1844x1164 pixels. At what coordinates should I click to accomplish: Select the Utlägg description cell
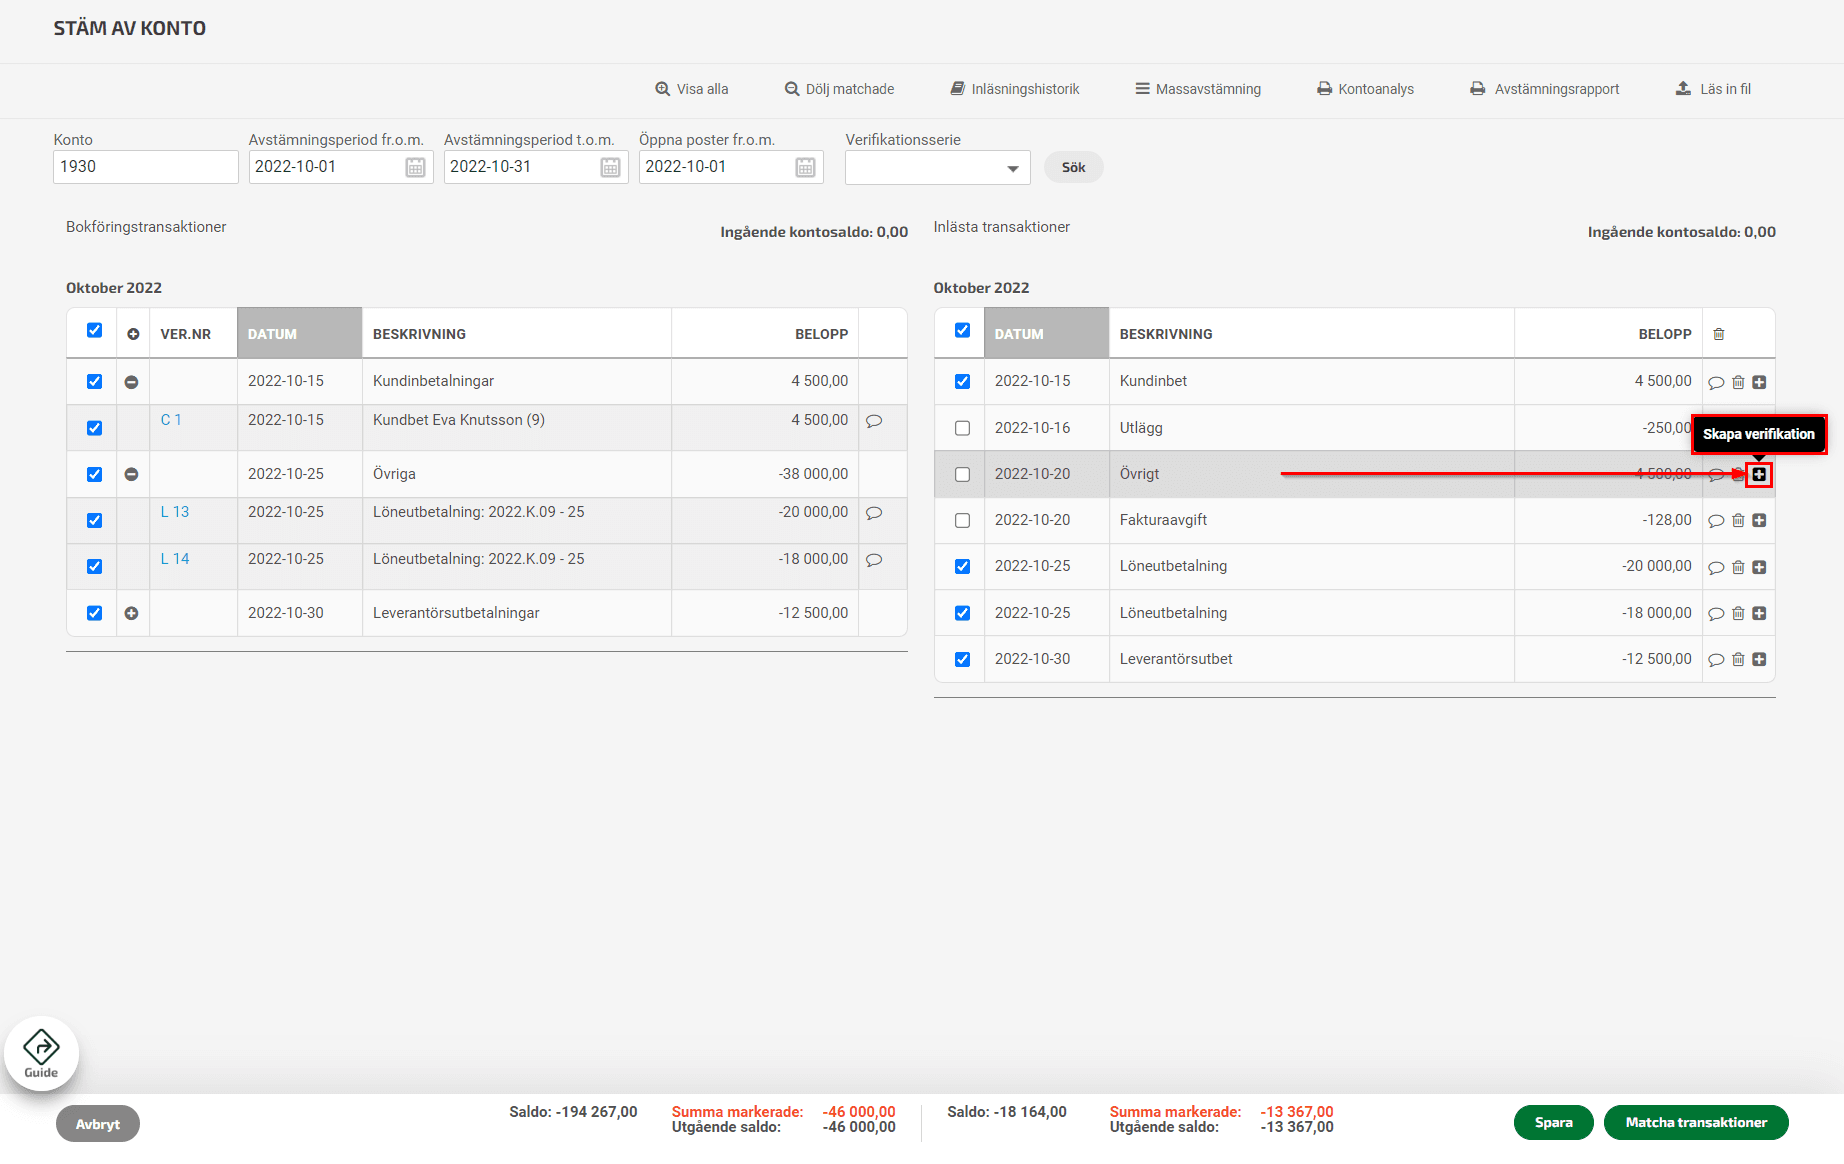click(x=1311, y=428)
